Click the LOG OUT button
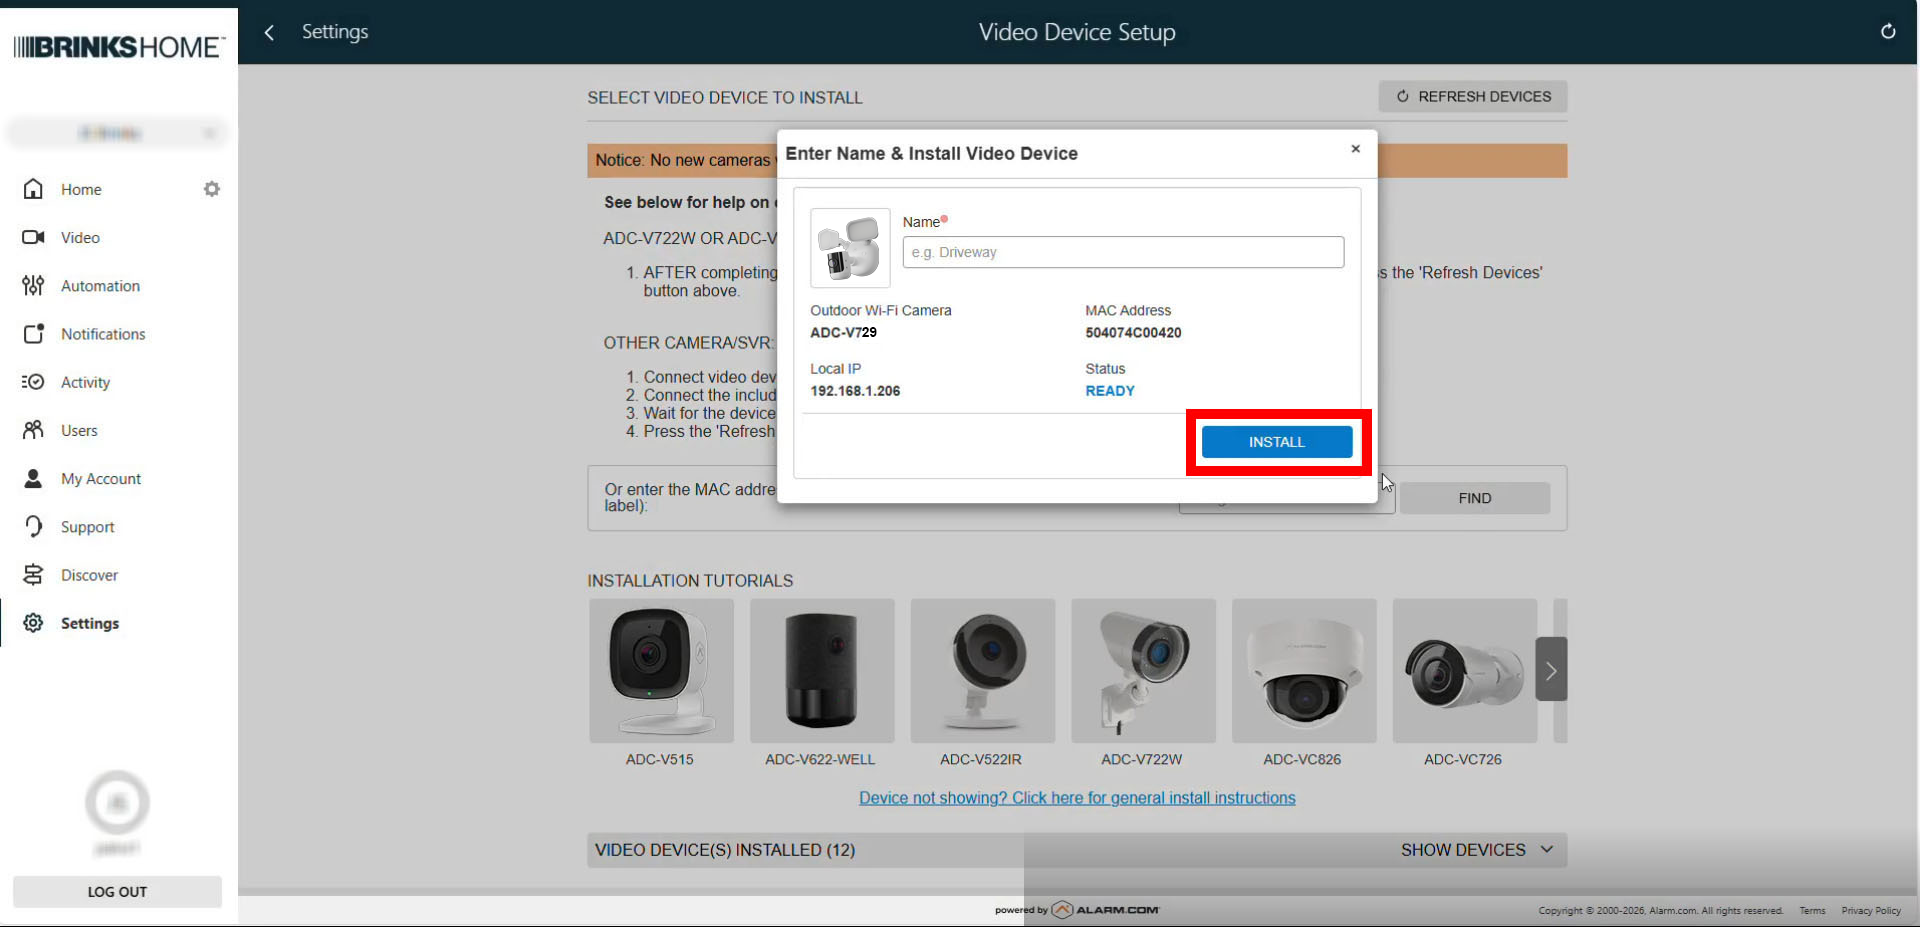 coord(117,892)
